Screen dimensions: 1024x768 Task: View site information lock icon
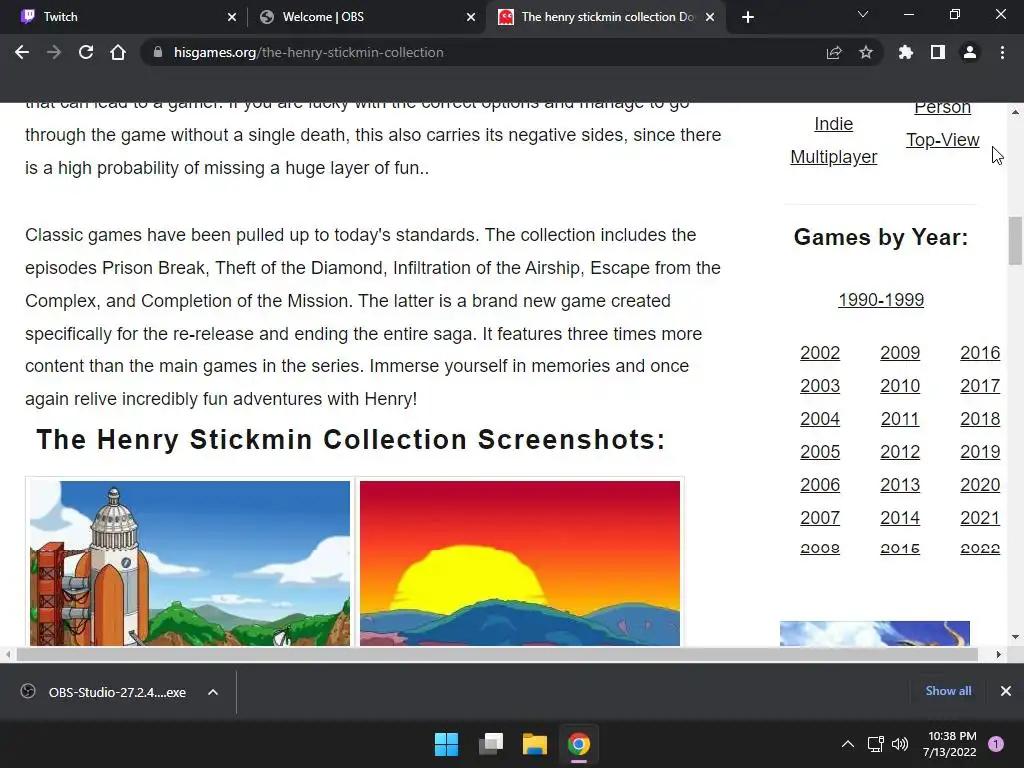(x=157, y=52)
